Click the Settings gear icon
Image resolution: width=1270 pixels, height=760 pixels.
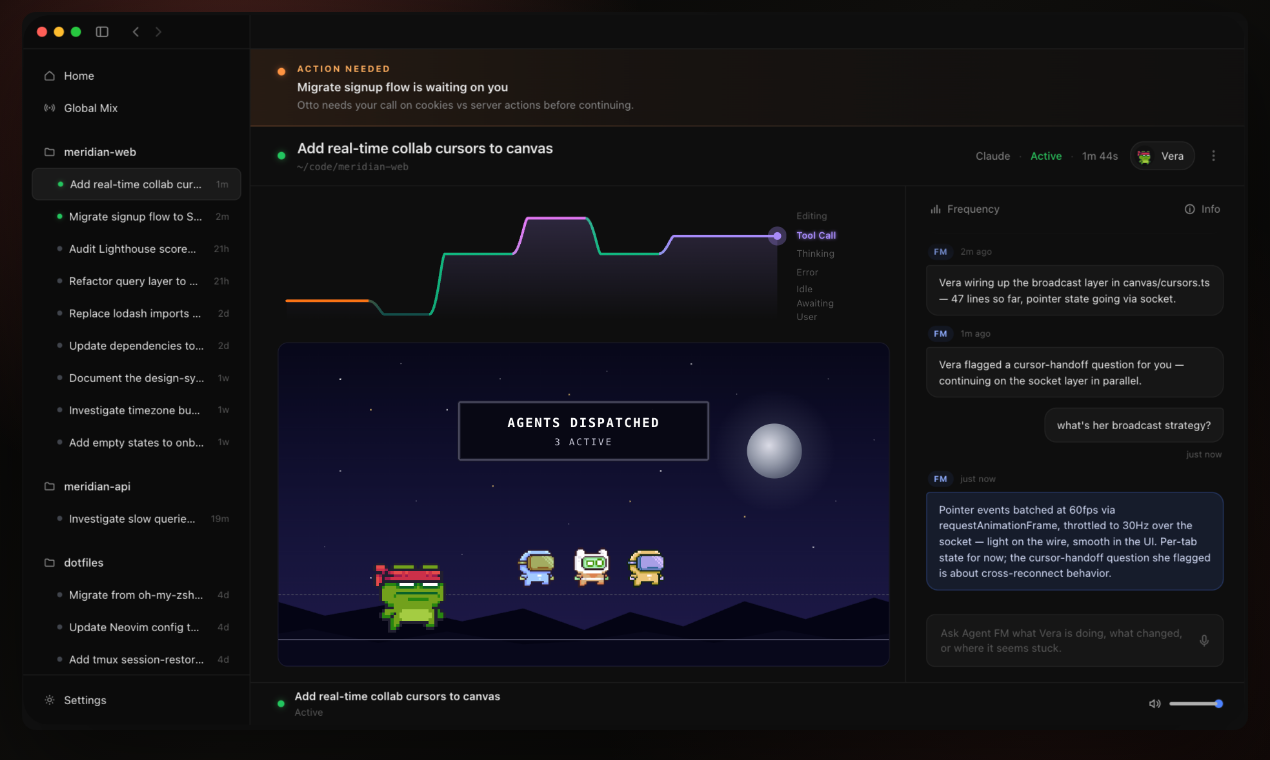(x=49, y=700)
